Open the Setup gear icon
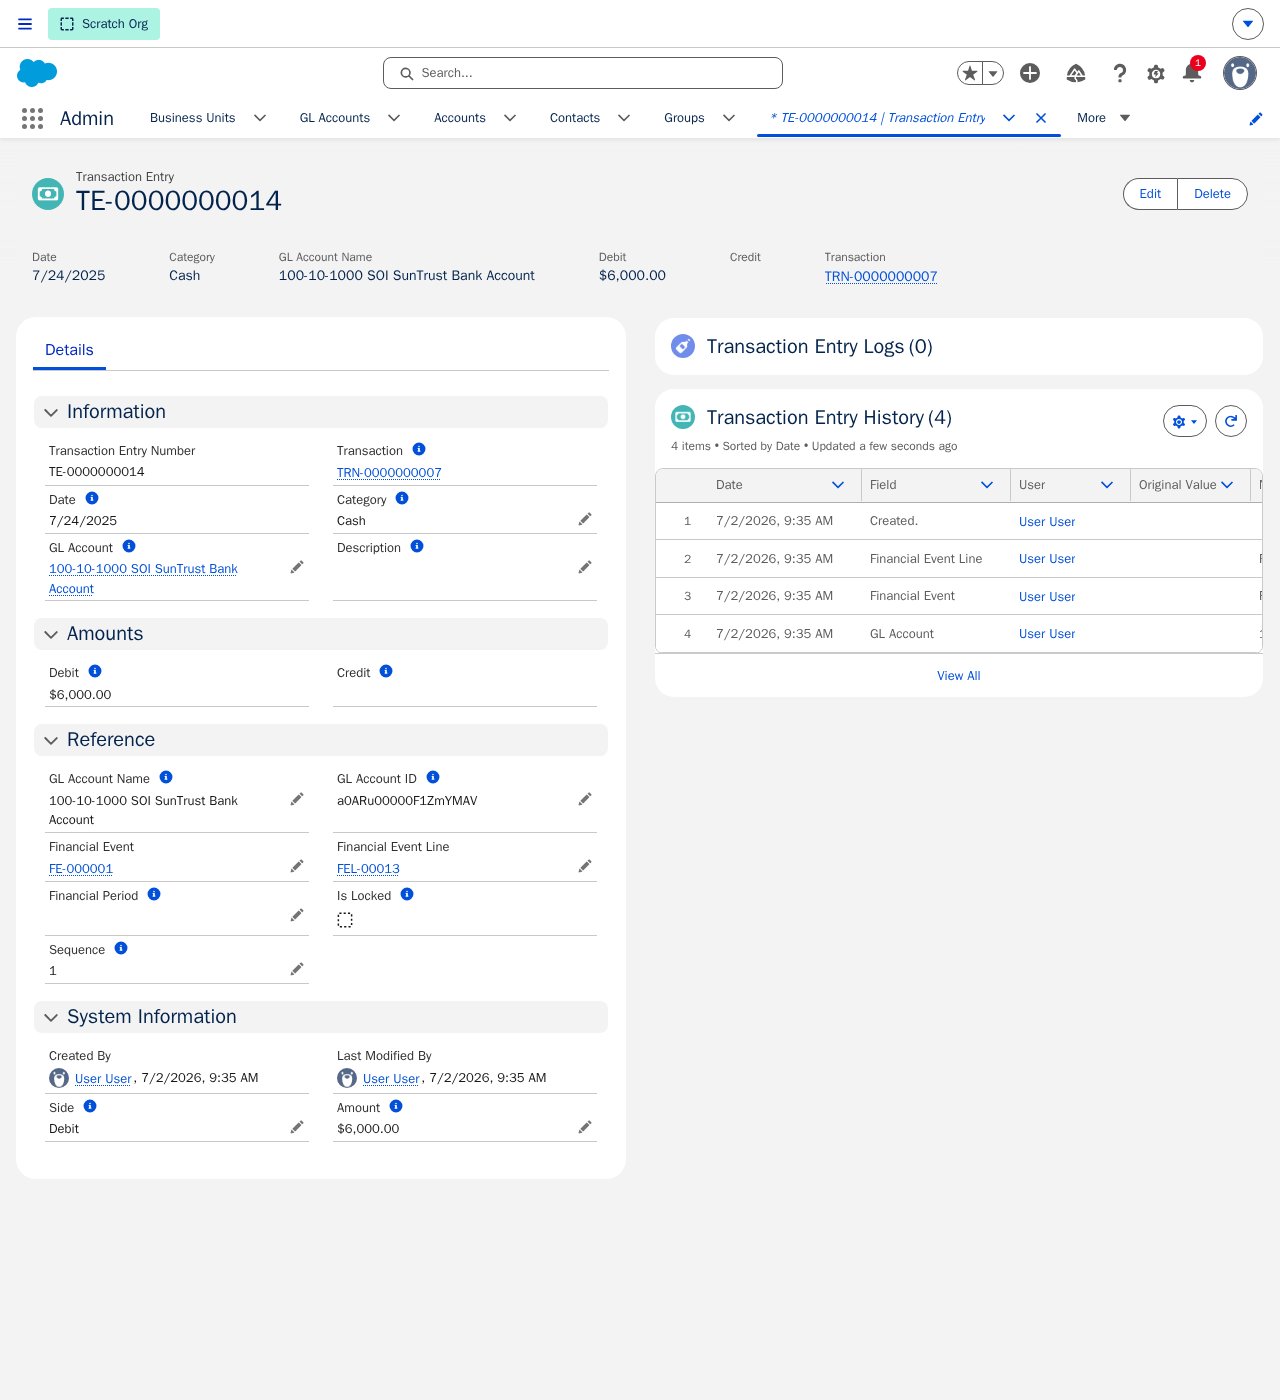This screenshot has height=1400, width=1280. 1156,73
